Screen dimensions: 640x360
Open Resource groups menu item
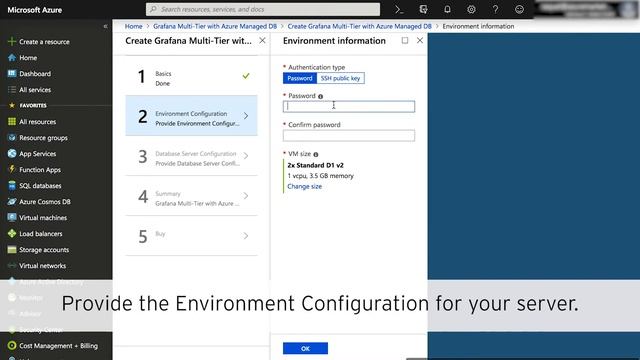click(43, 138)
